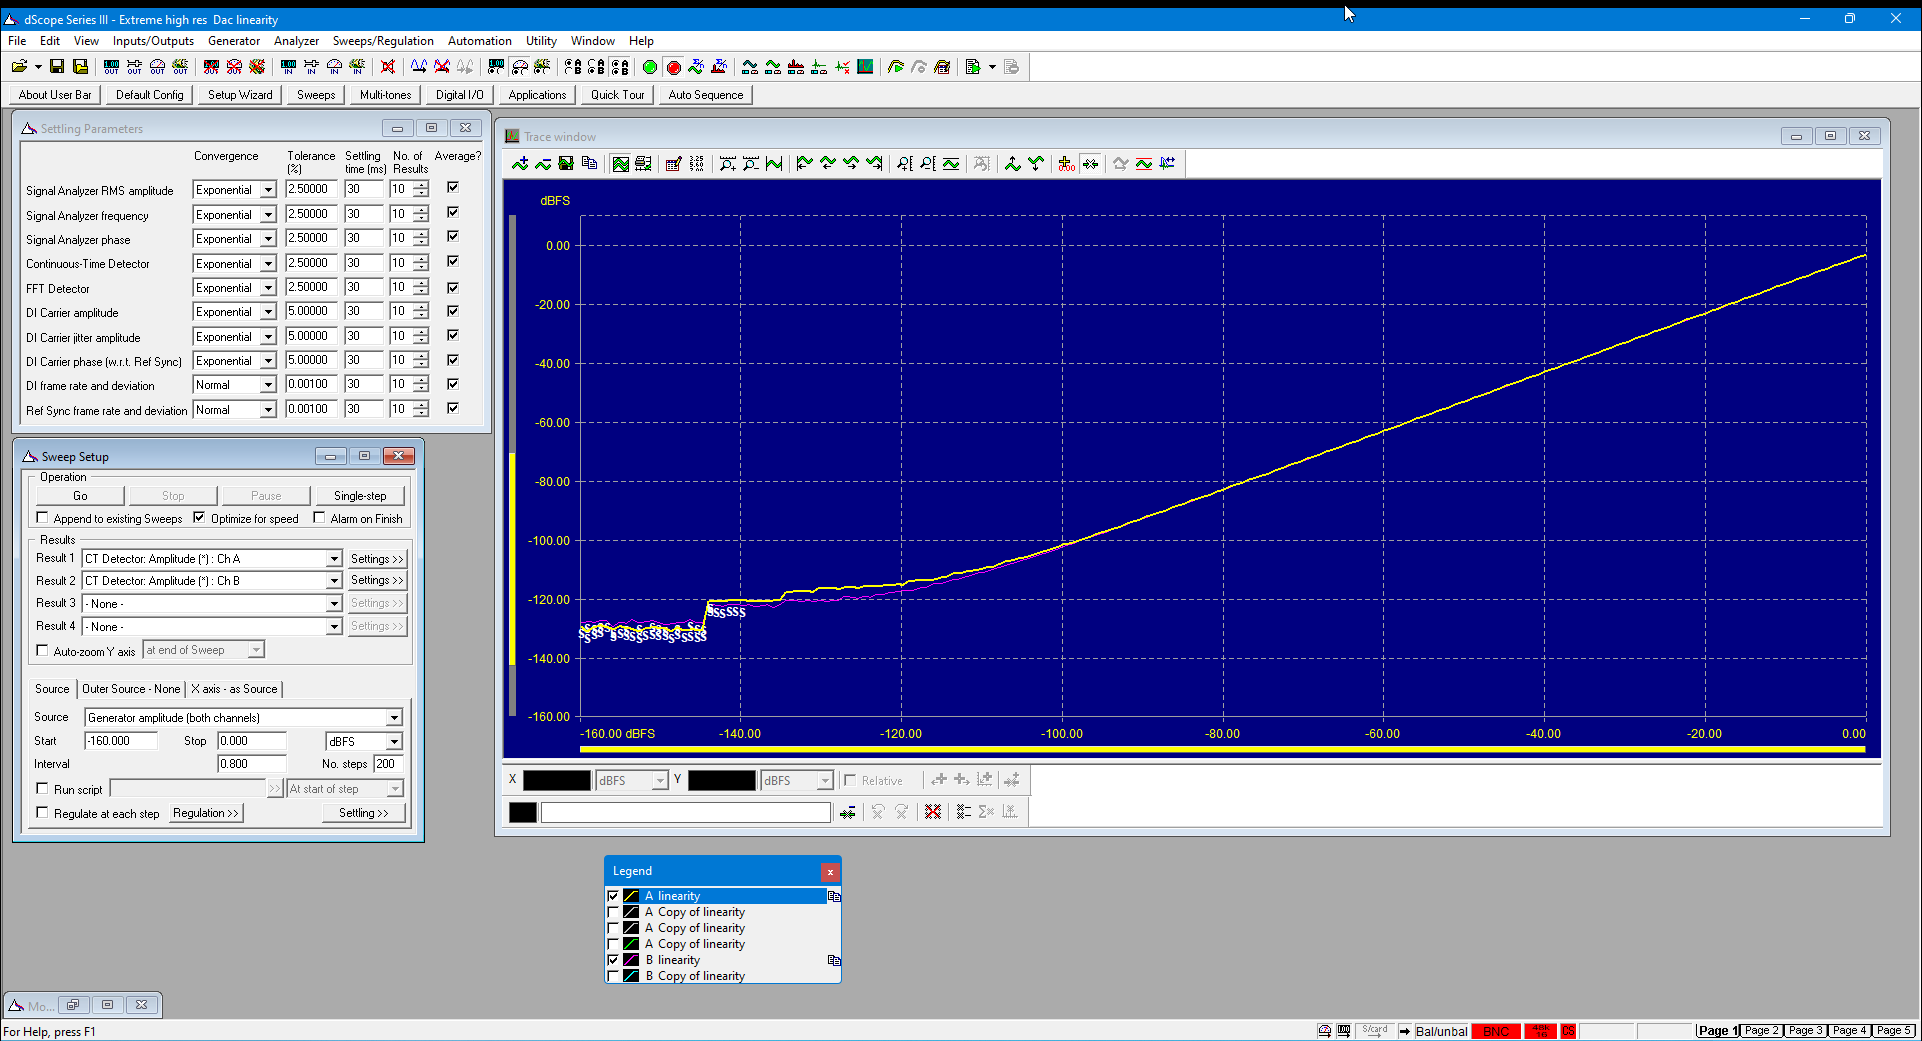Click the move trace up arrow icon
Screen dimensions: 1922x1041
coord(1013,164)
